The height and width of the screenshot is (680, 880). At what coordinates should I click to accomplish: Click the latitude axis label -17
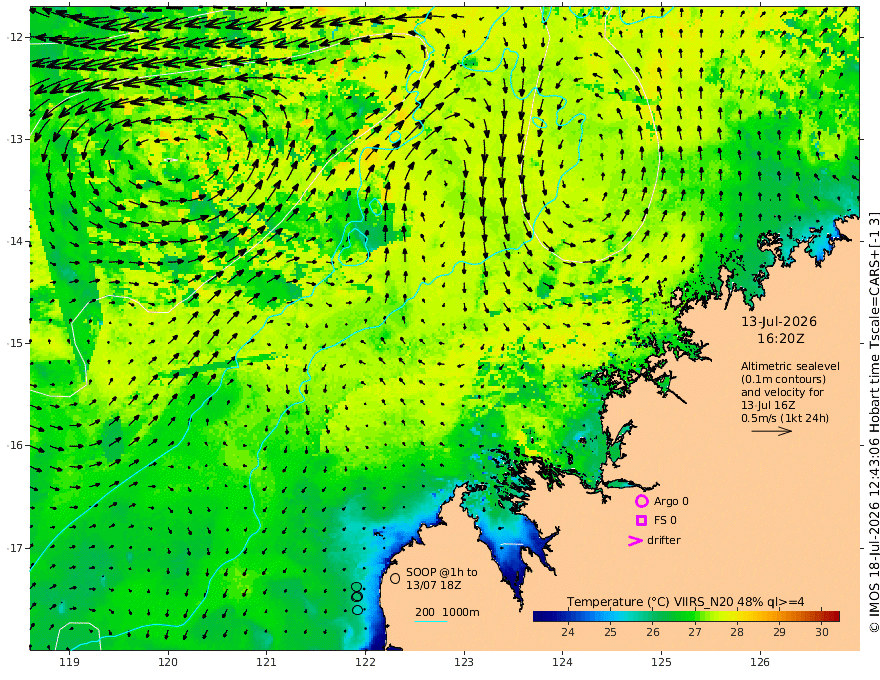(x=15, y=548)
